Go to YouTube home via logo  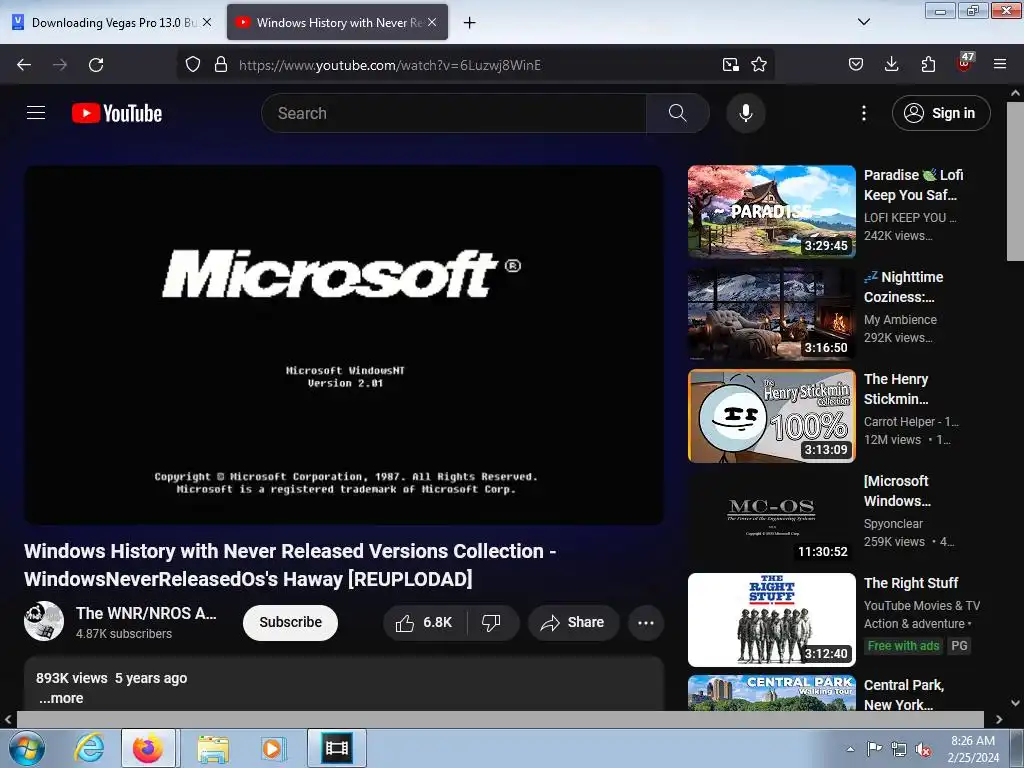[117, 113]
